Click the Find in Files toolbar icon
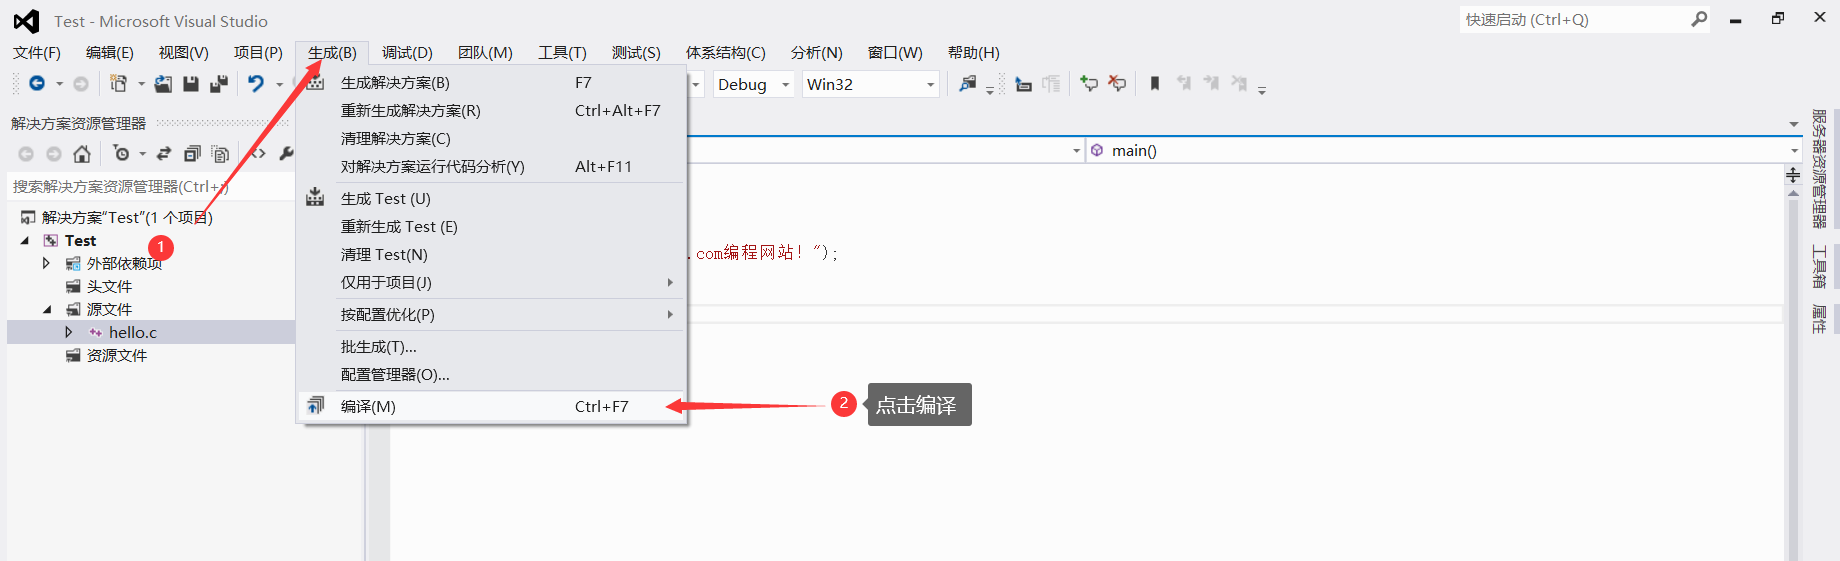 [x=967, y=84]
